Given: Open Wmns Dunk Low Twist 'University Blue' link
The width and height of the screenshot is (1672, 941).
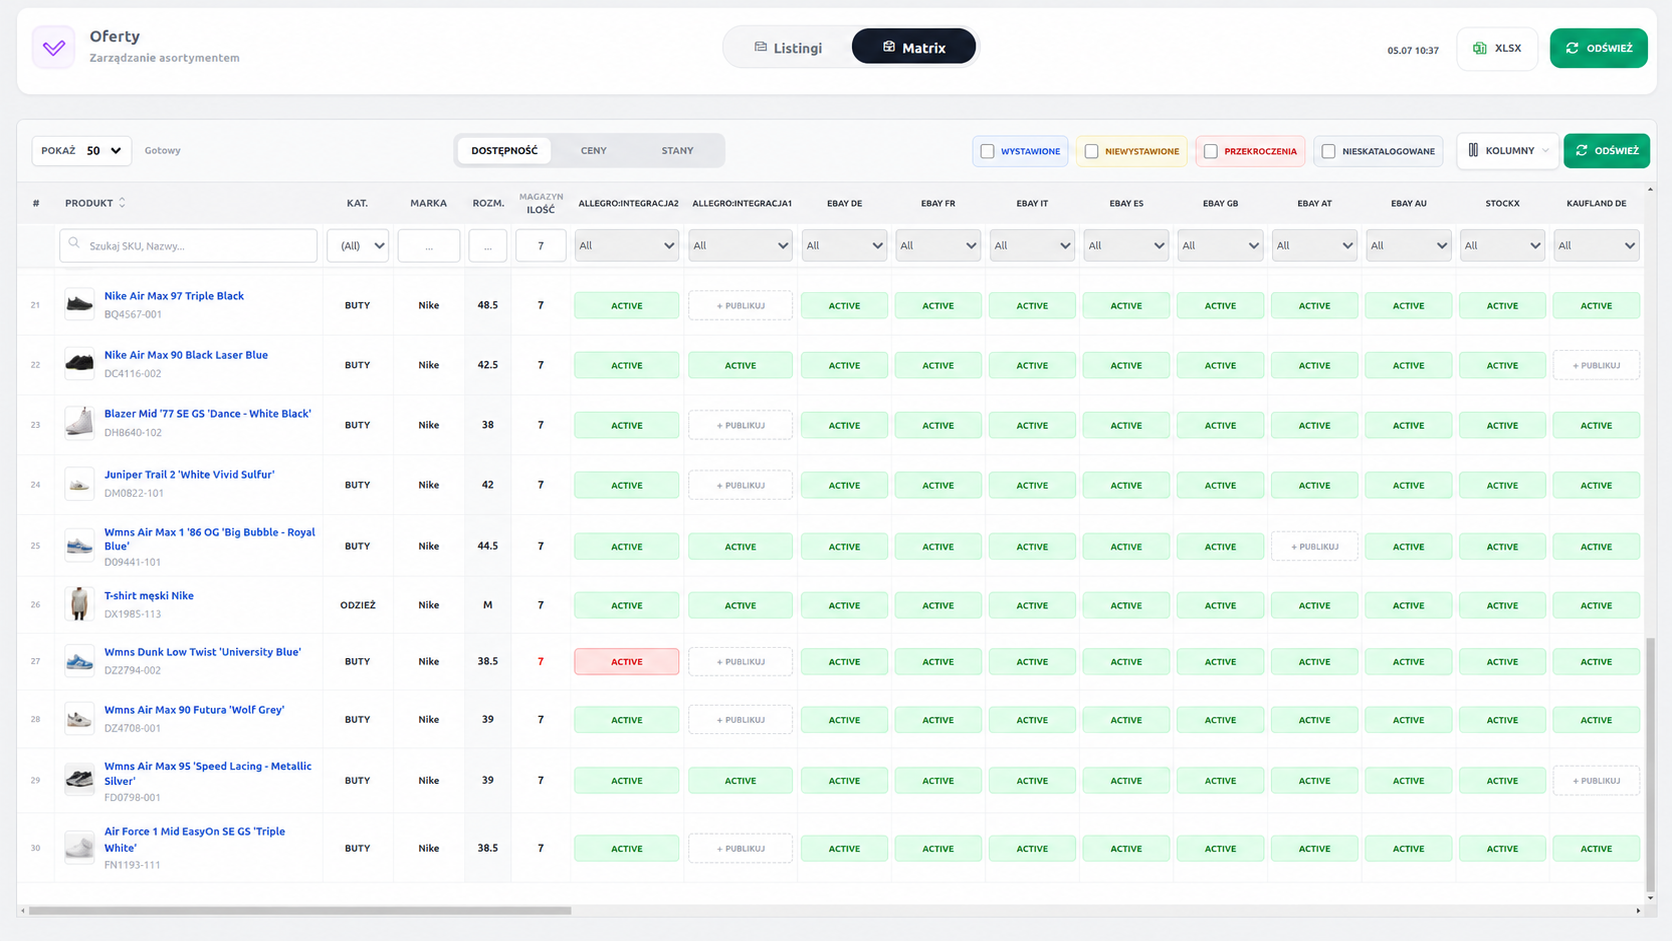Looking at the screenshot, I should [x=203, y=652].
